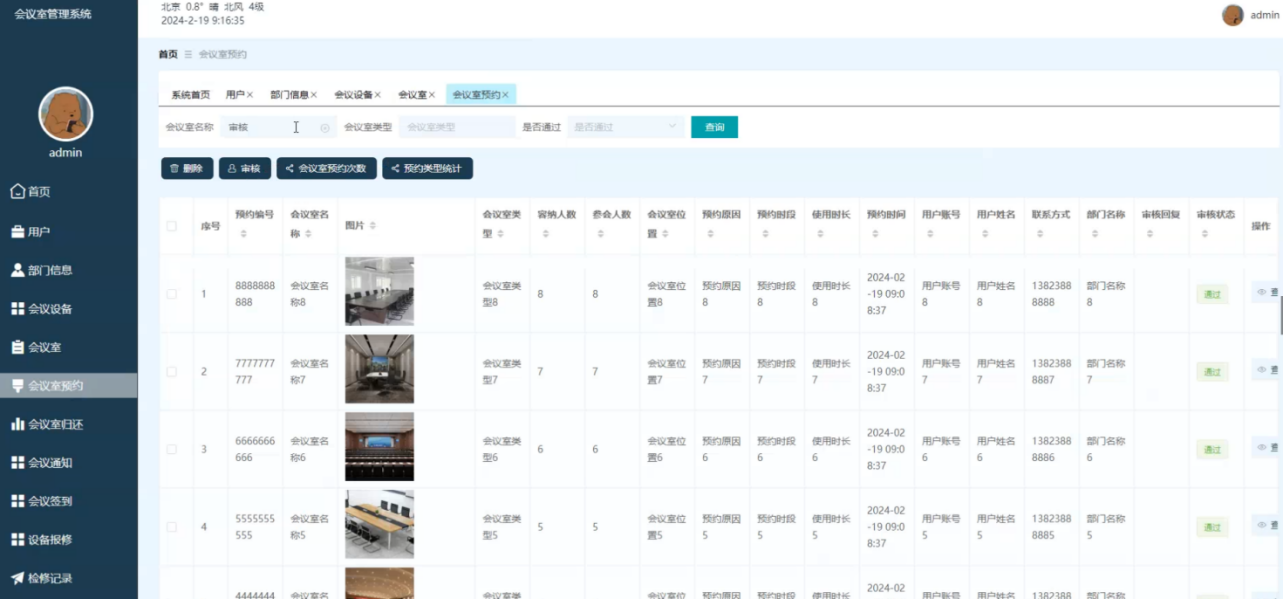Click the 首页 home icon in sidebar
This screenshot has height=599, width=1284.
point(17,191)
